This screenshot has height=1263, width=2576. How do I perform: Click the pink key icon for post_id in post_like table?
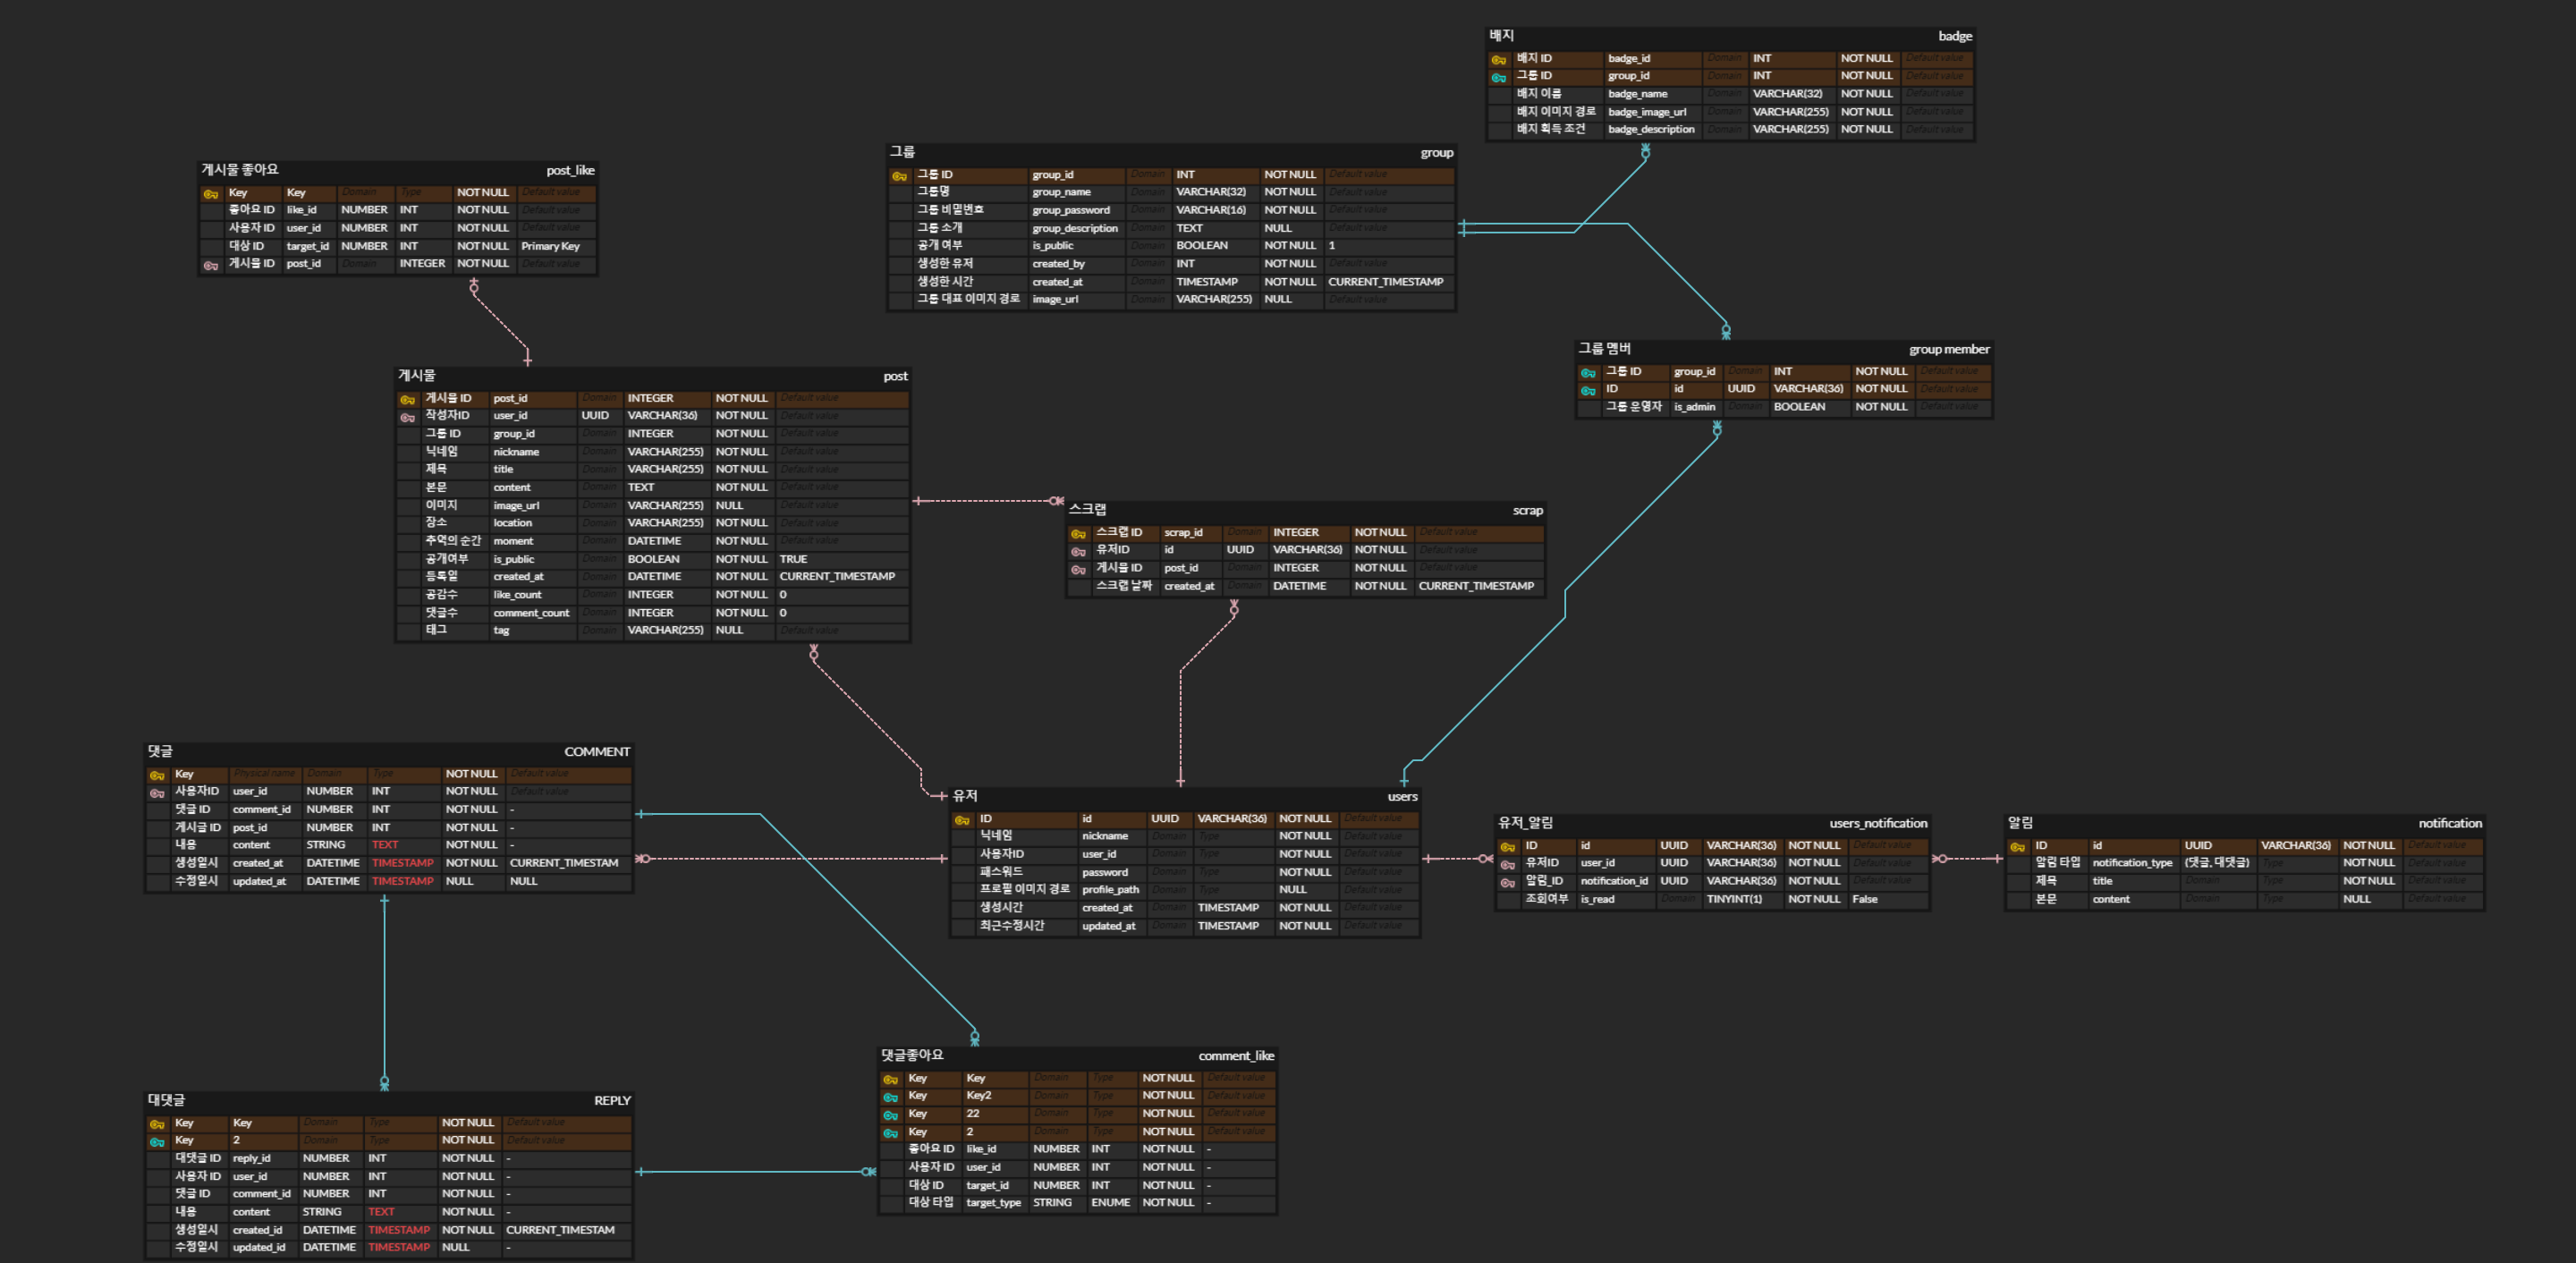tap(210, 266)
